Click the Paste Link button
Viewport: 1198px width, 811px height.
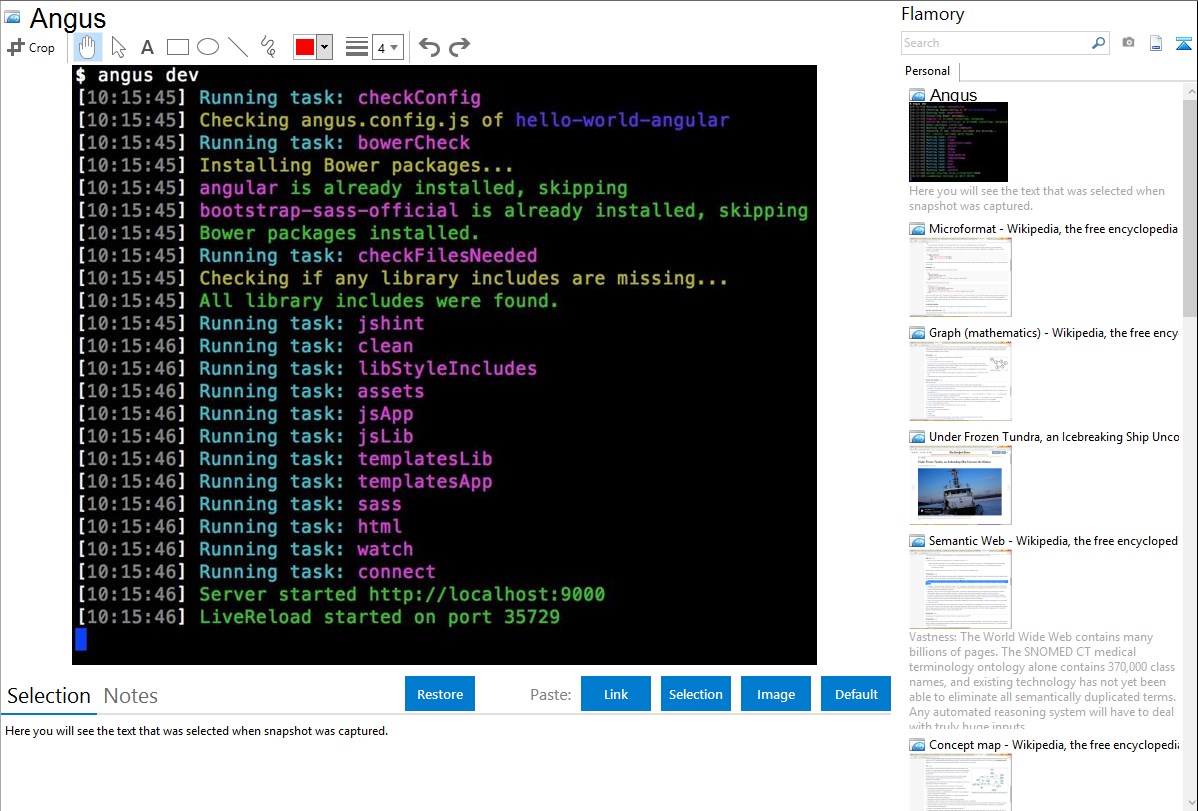pos(616,694)
